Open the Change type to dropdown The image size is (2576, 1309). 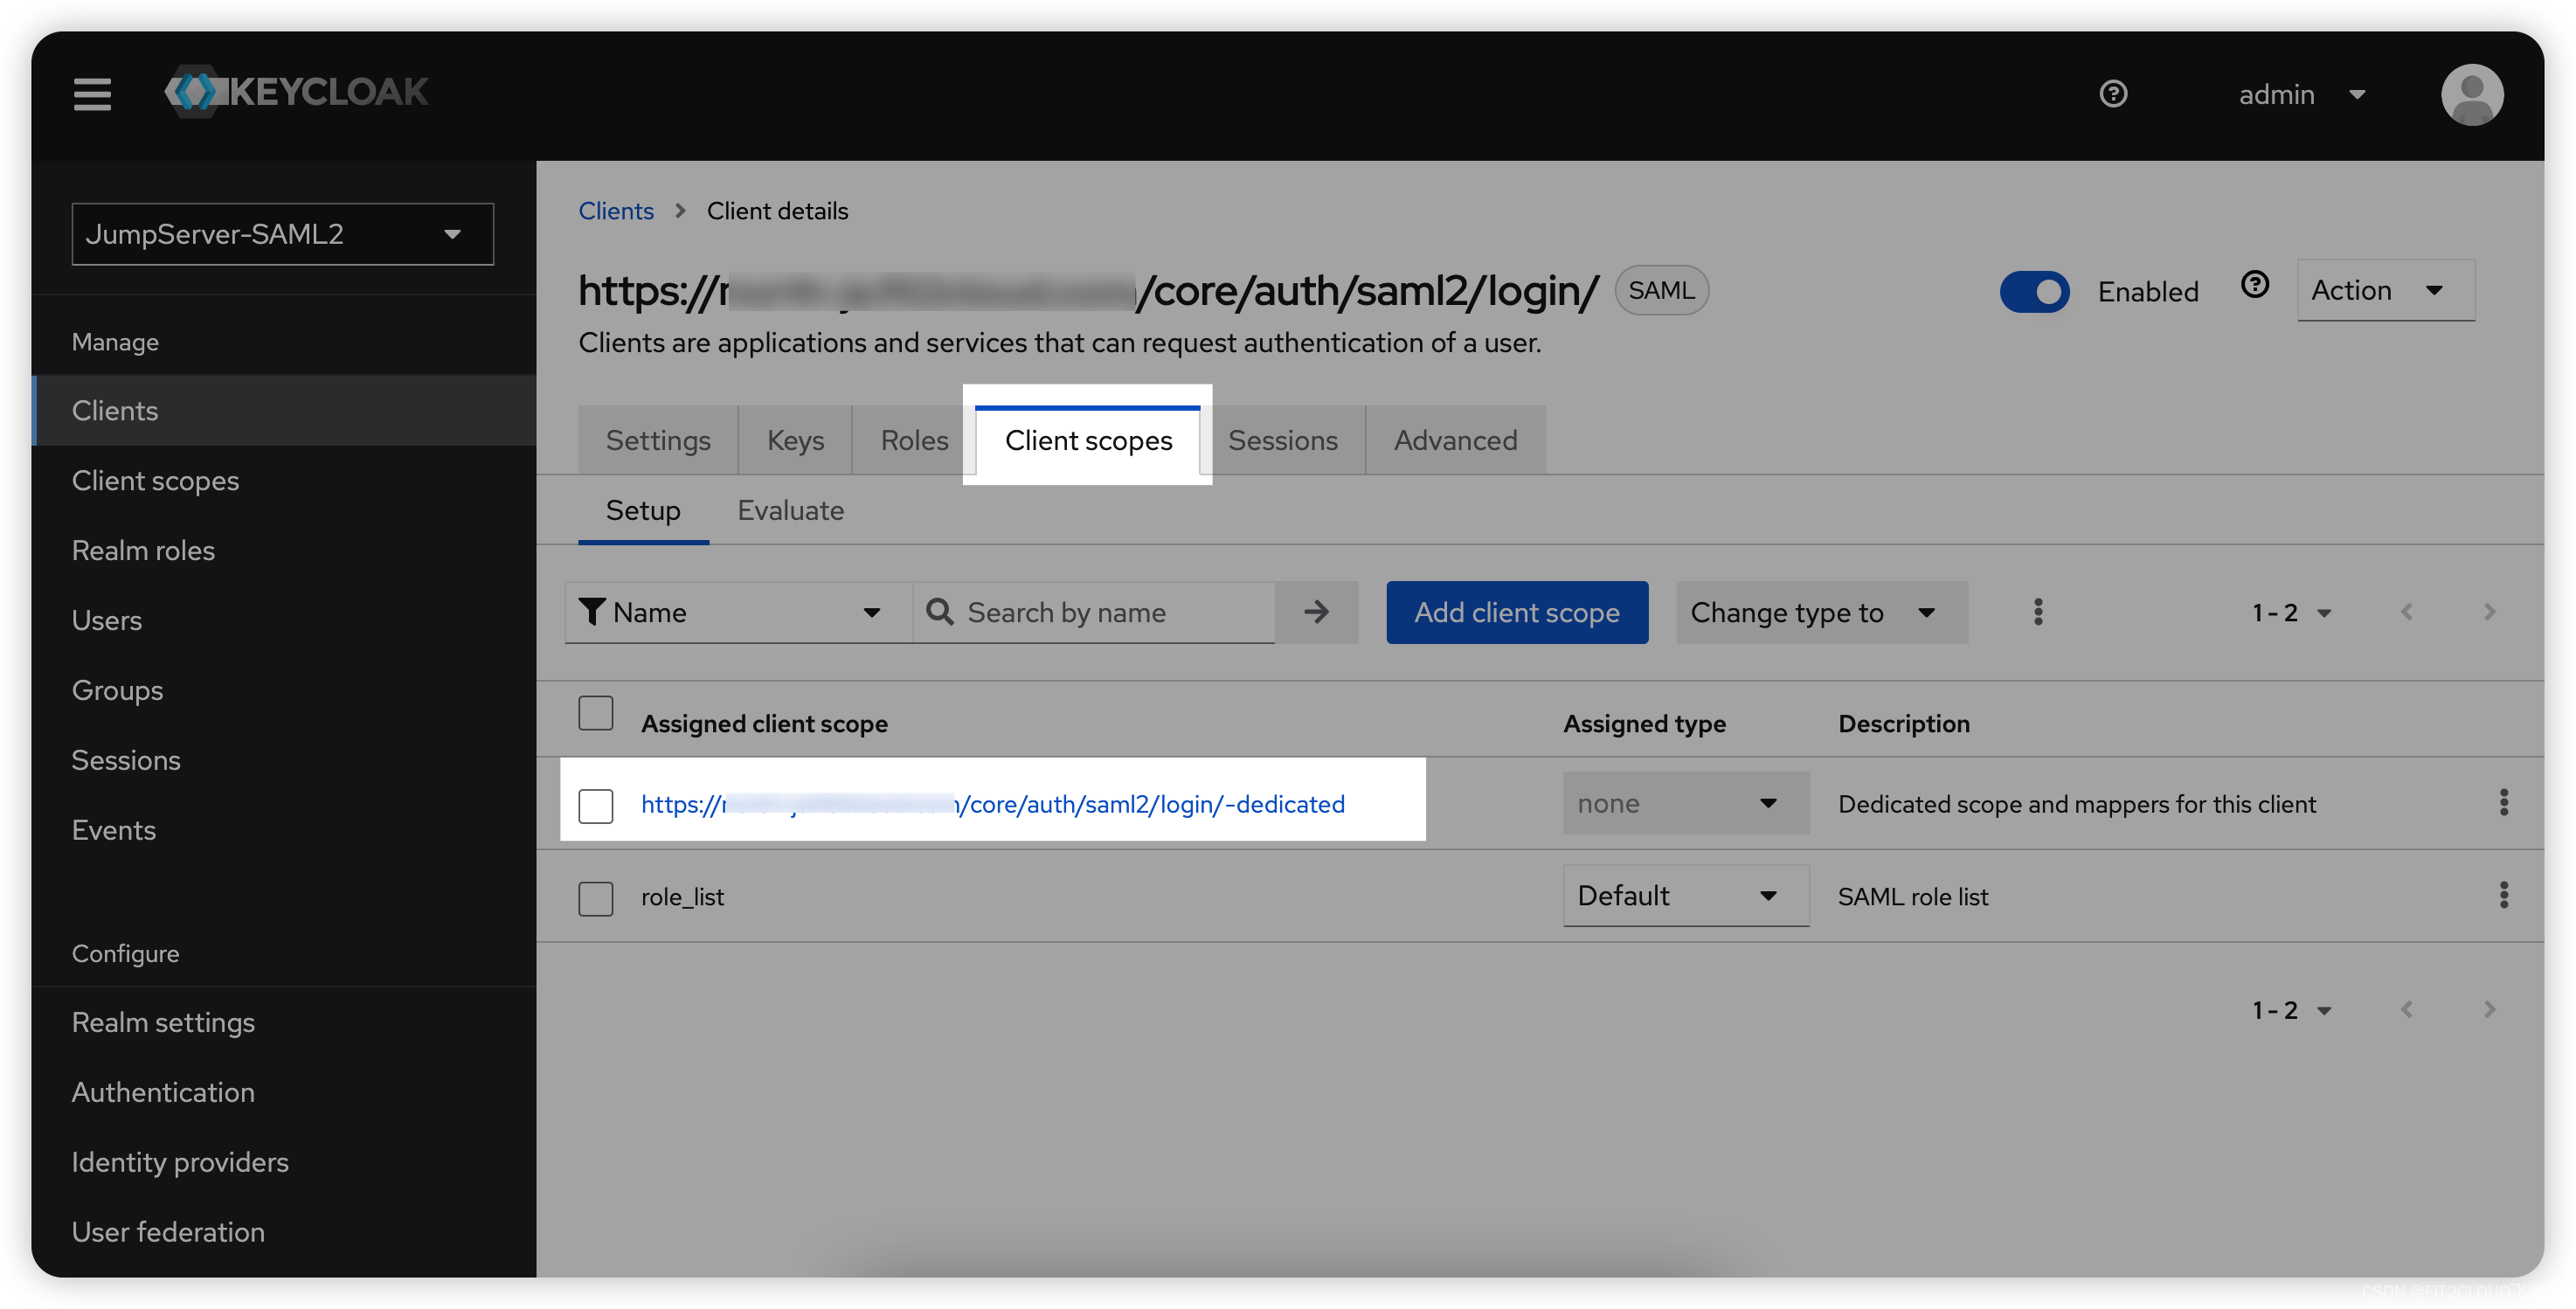[1820, 611]
